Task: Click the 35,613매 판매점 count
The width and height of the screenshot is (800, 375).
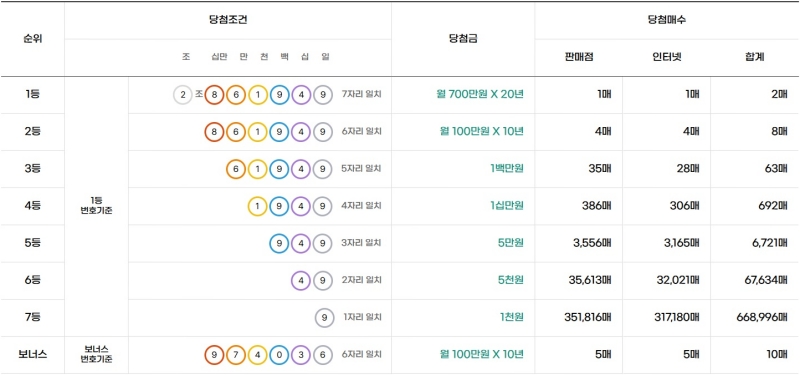Action: (x=590, y=280)
